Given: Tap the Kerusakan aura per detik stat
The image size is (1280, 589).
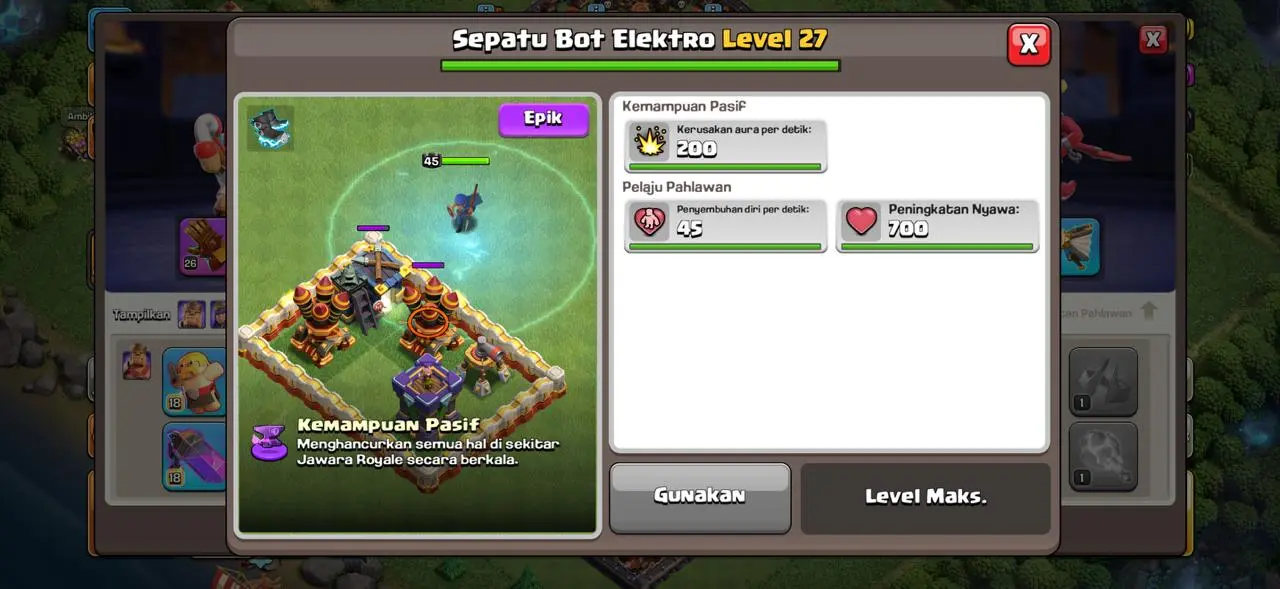Looking at the screenshot, I should pos(726,146).
